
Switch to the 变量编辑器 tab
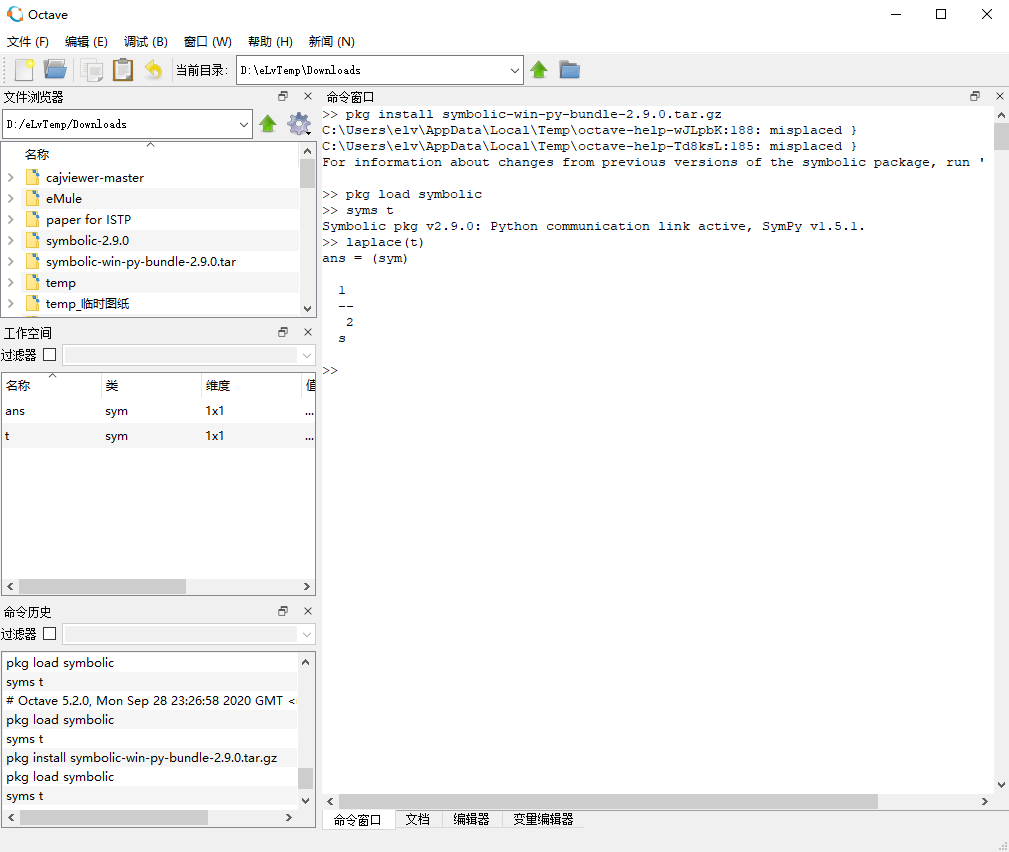(543, 819)
